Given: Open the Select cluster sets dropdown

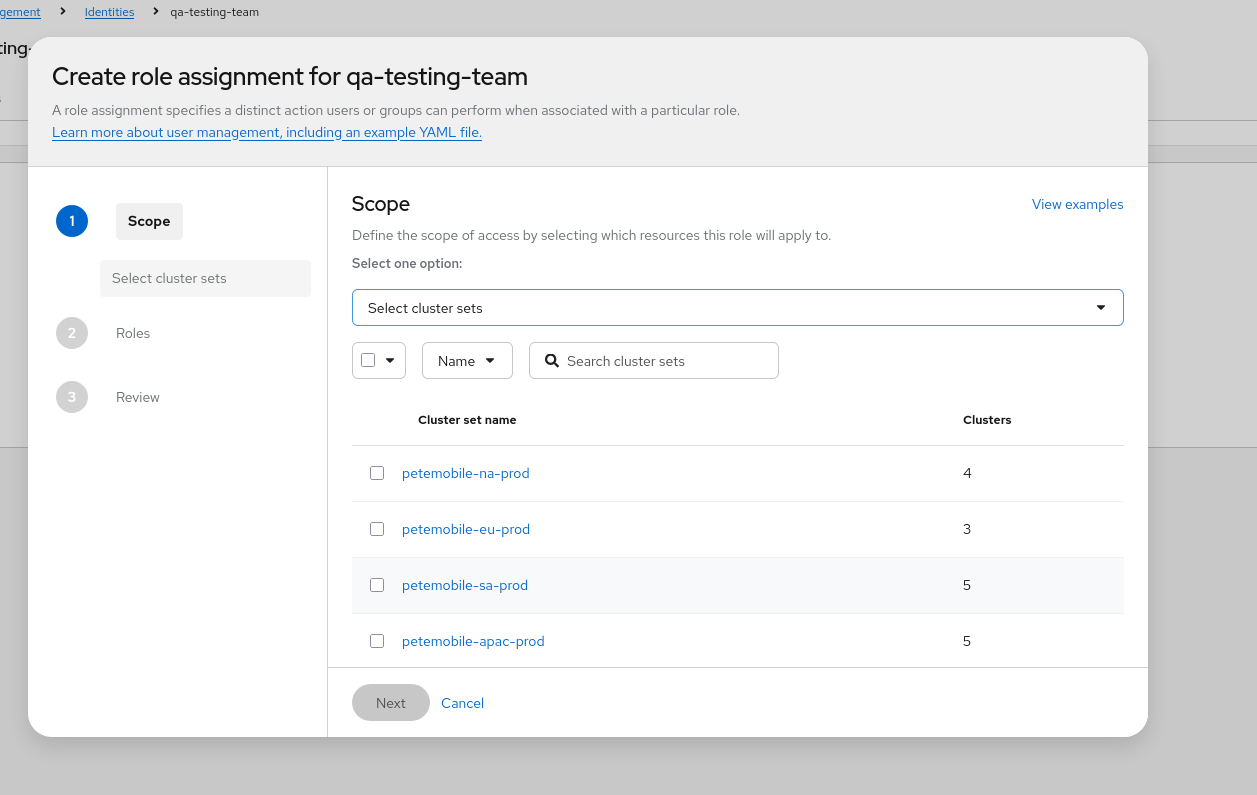Looking at the screenshot, I should point(737,308).
